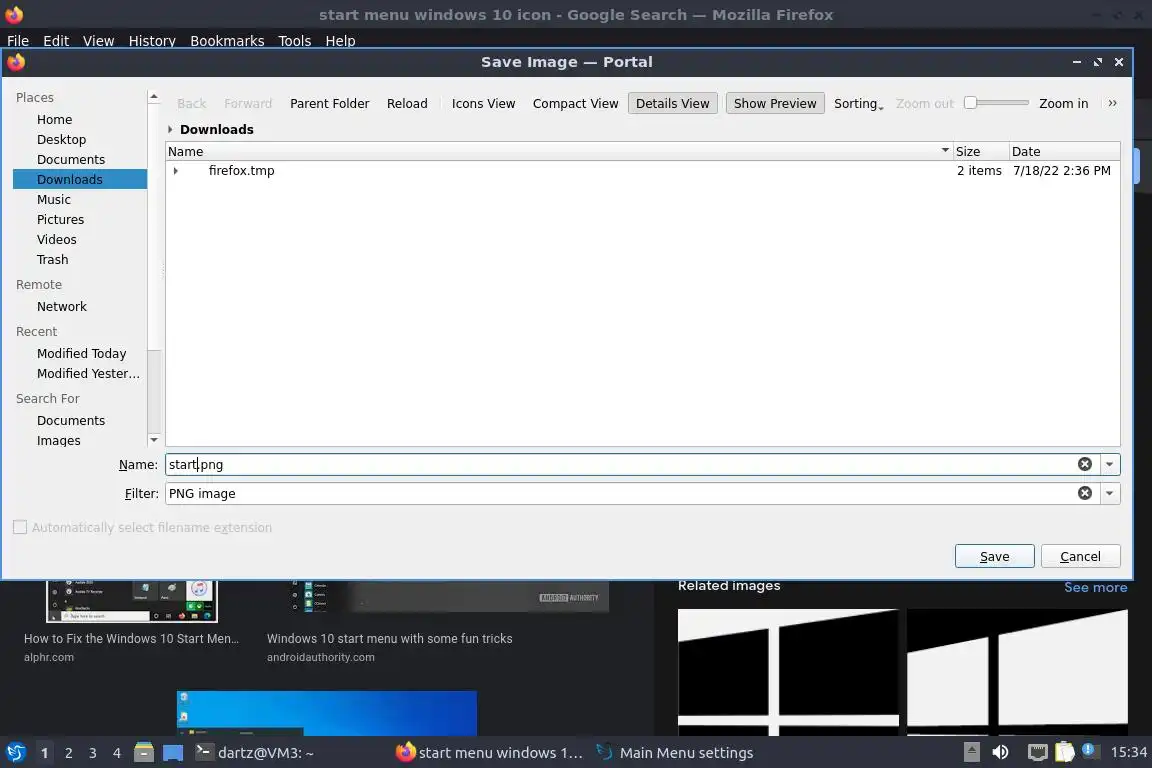
Task: Open Firefox Help menu
Action: click(340, 41)
